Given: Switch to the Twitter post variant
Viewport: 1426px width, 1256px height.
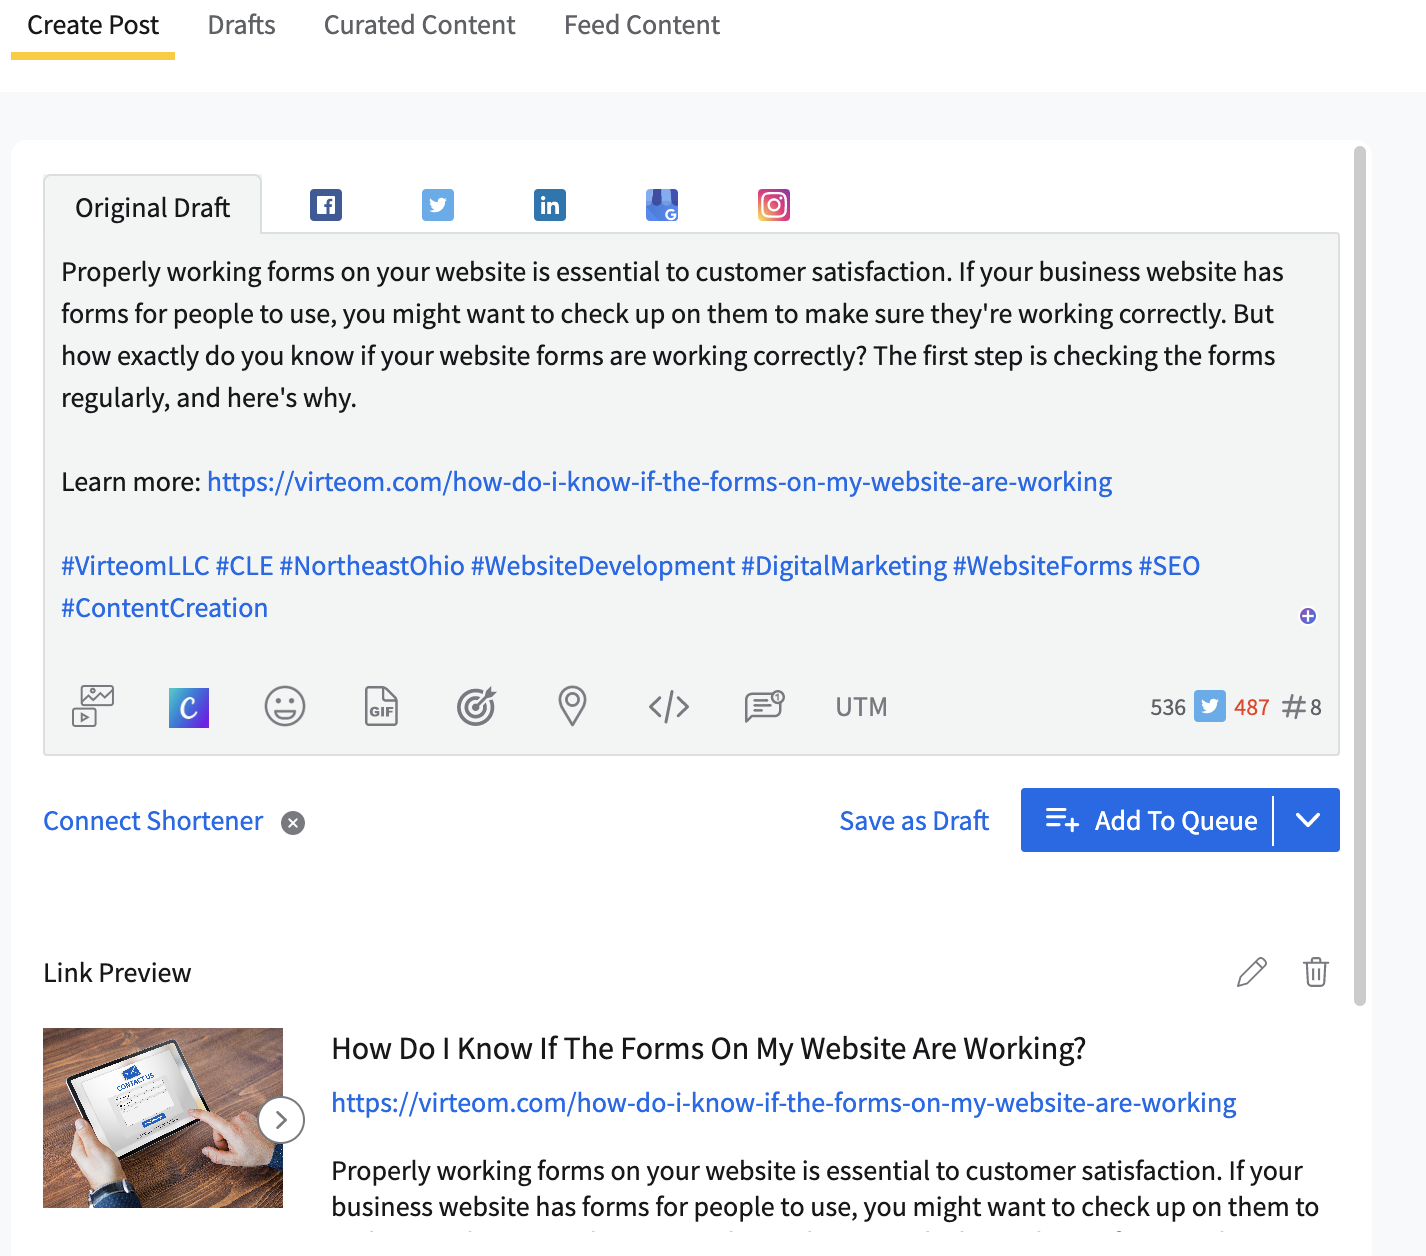Looking at the screenshot, I should pos(438,205).
